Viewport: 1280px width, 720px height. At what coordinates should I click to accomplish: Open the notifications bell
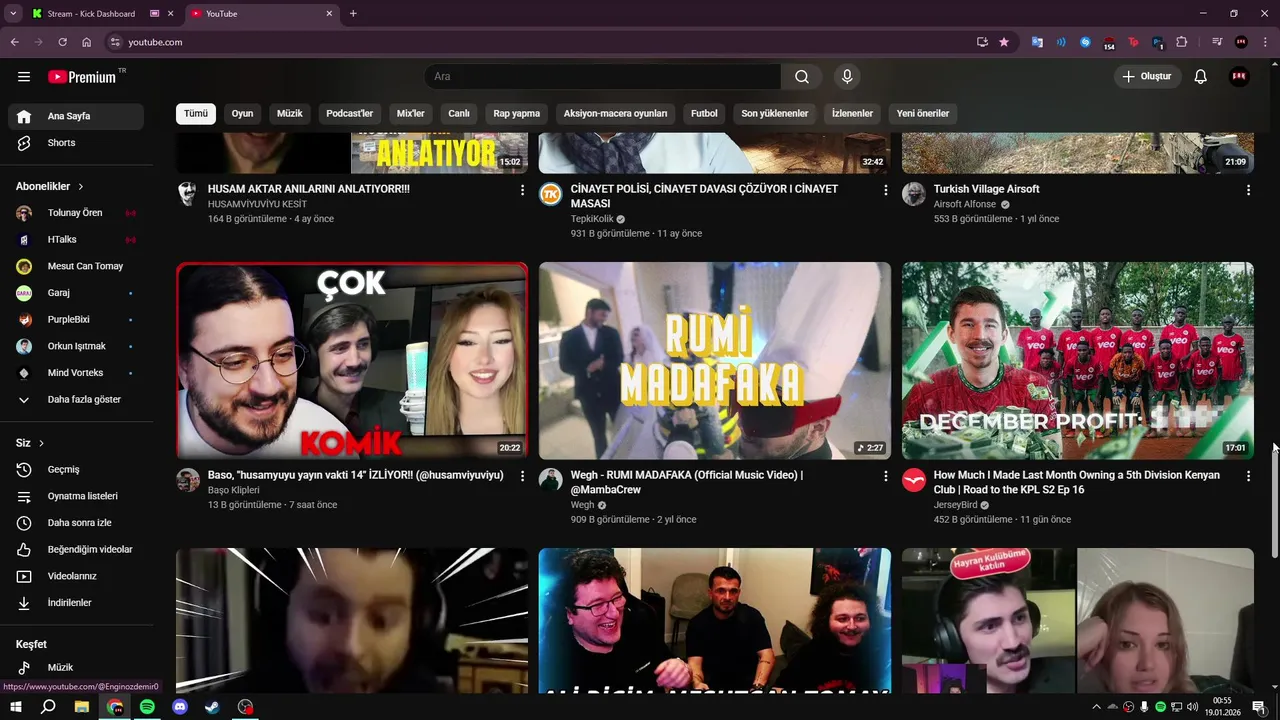click(1201, 77)
